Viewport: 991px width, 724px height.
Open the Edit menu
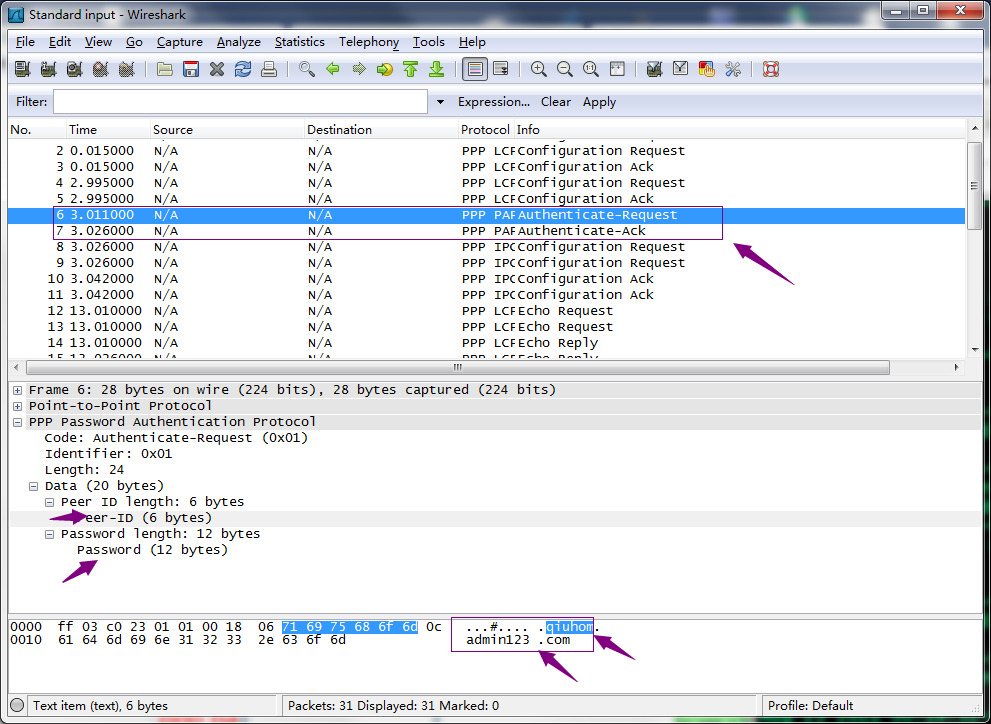click(59, 42)
